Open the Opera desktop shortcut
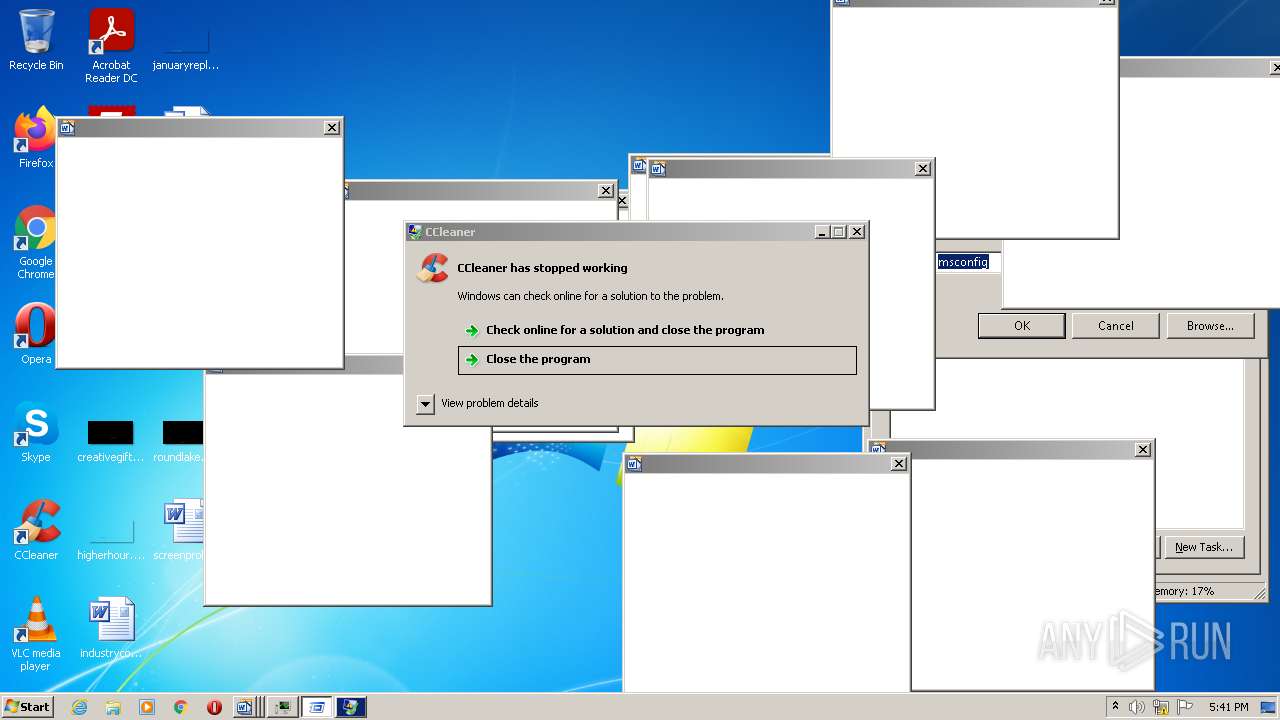The height and width of the screenshot is (720, 1280). pyautogui.click(x=36, y=334)
